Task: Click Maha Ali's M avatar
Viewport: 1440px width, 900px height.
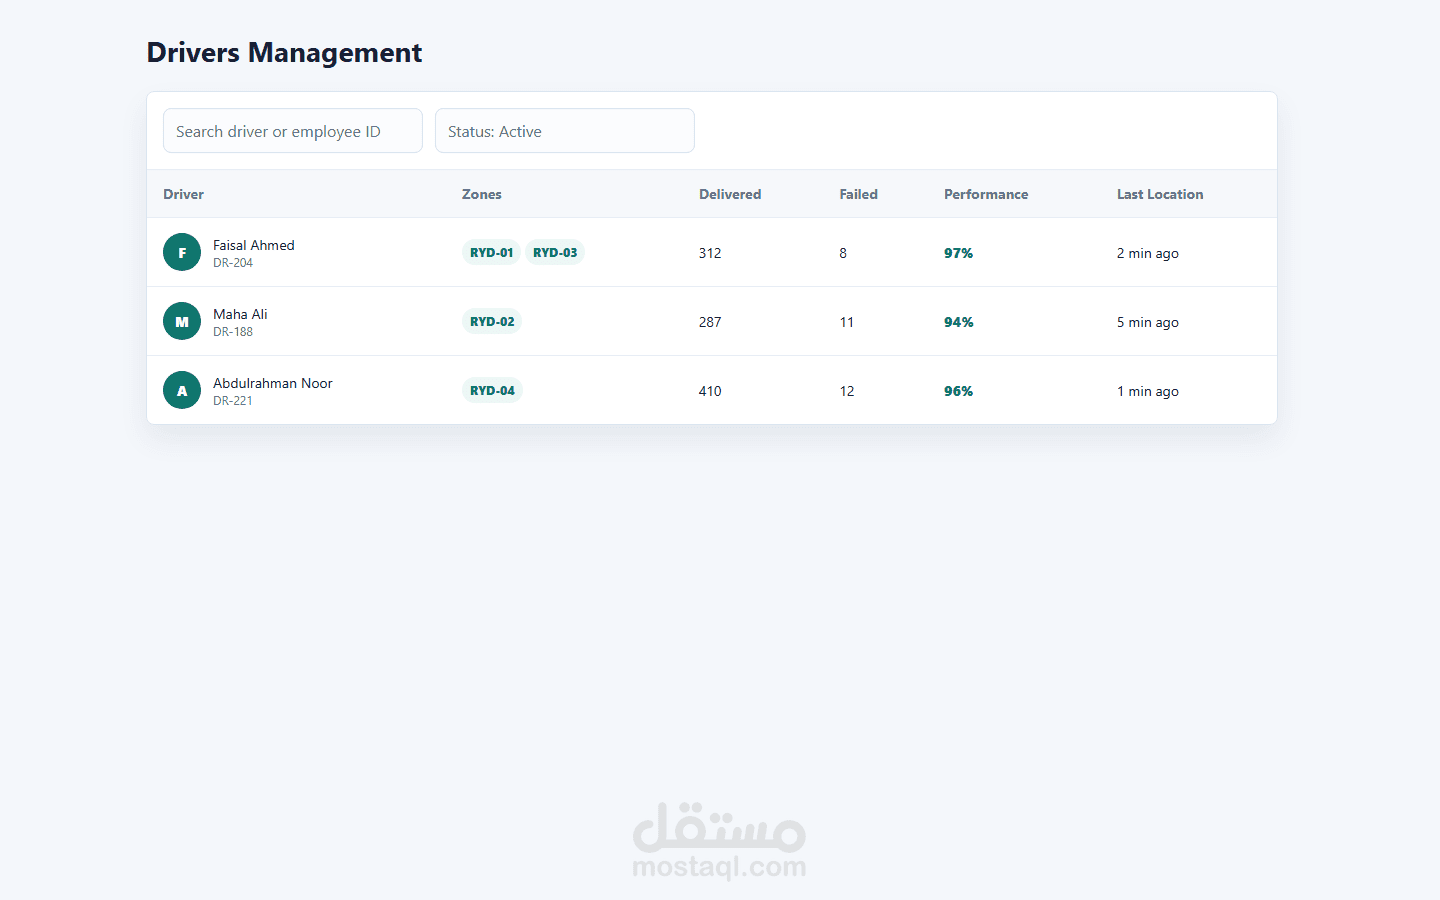Action: click(x=182, y=321)
